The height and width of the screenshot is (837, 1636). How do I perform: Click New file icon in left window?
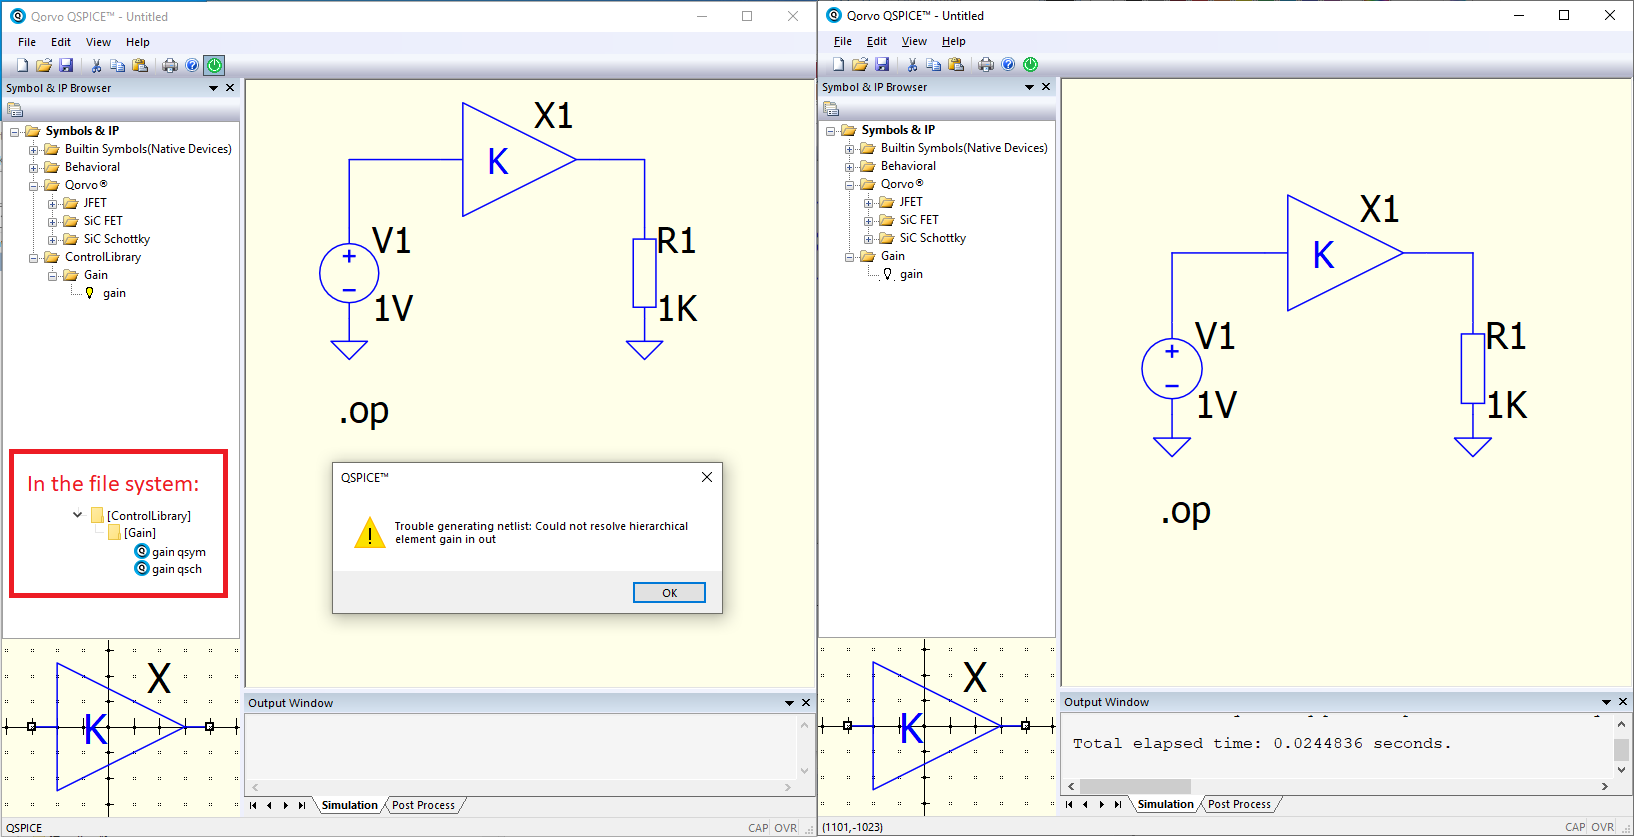(x=23, y=65)
